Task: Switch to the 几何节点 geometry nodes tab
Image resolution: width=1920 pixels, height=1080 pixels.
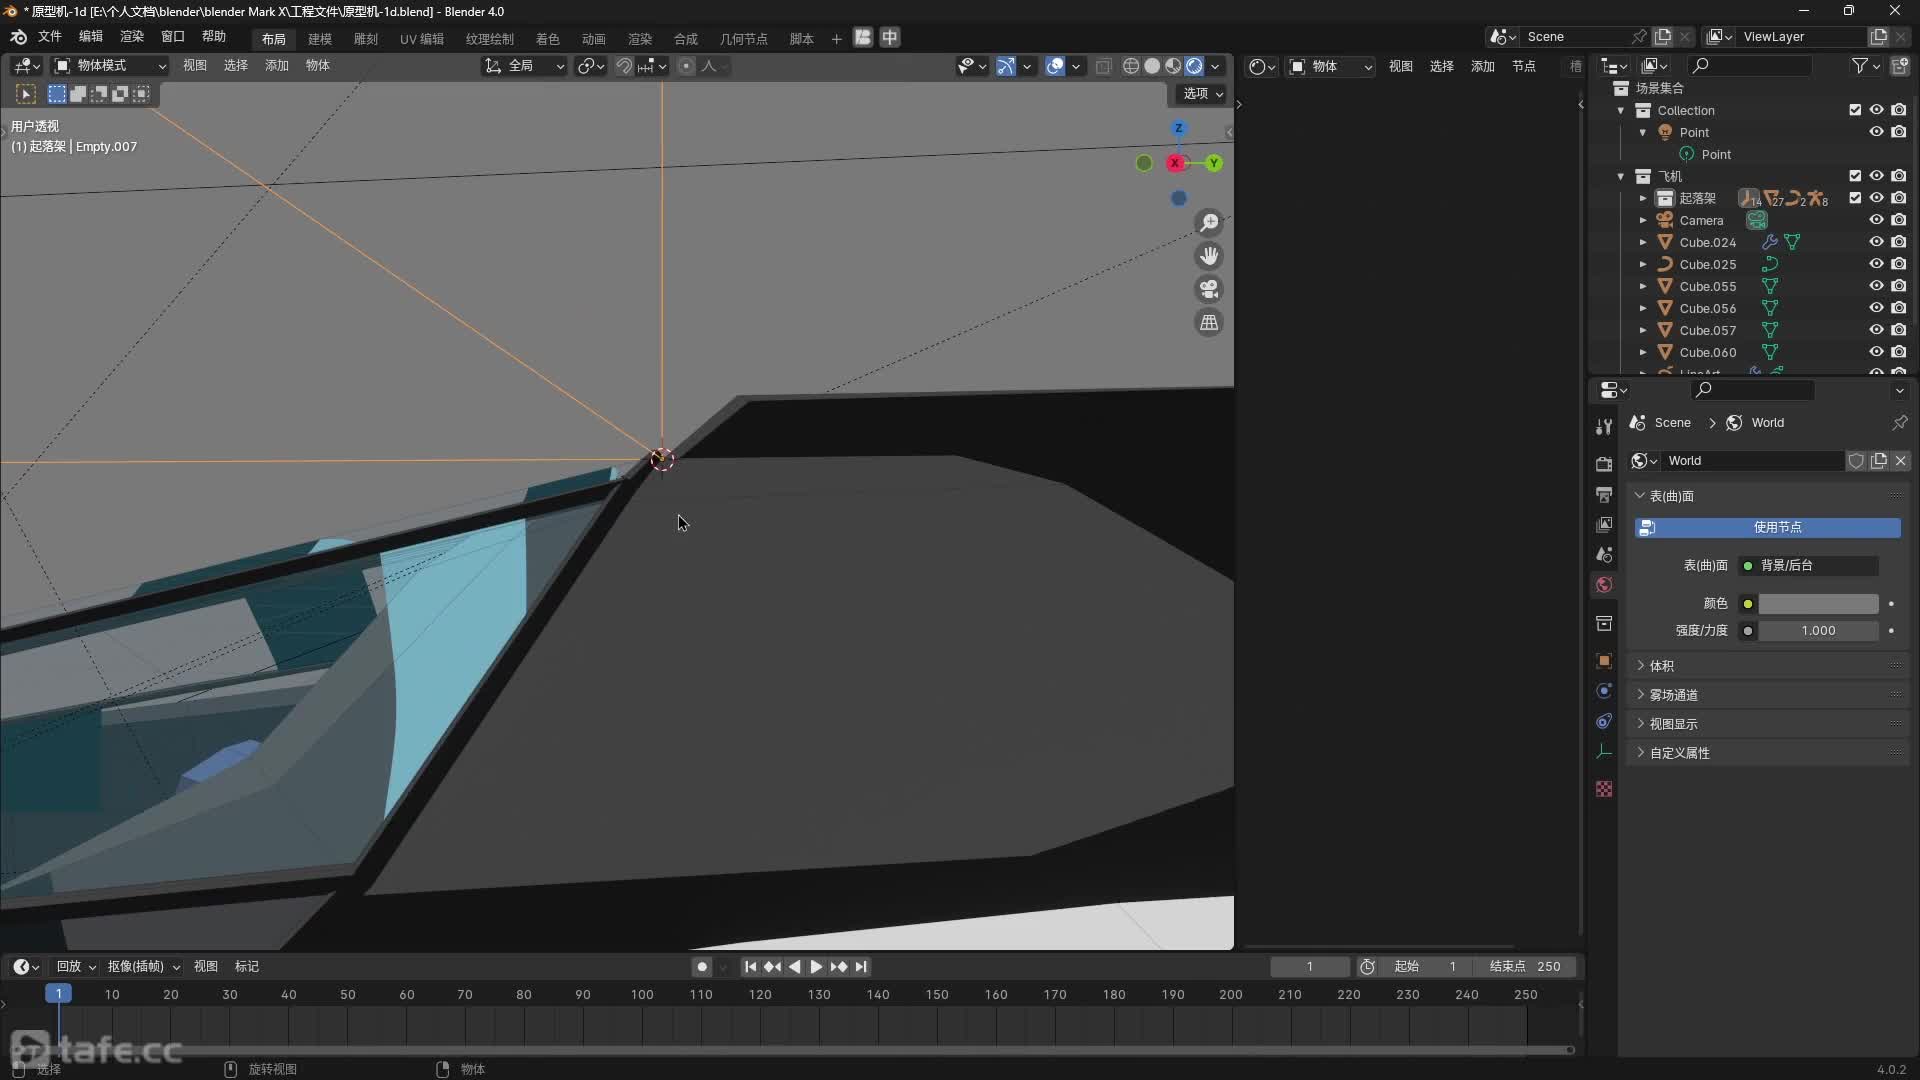Action: (x=744, y=39)
